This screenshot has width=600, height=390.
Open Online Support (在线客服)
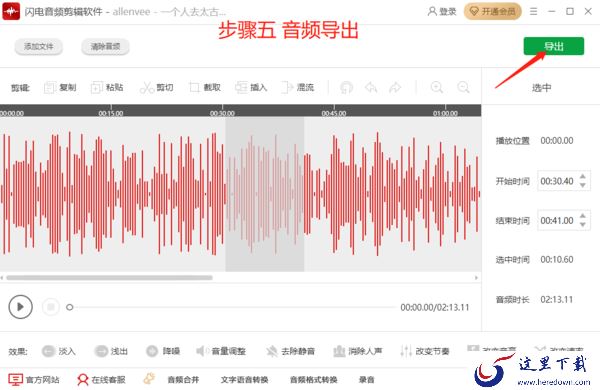[x=101, y=380]
